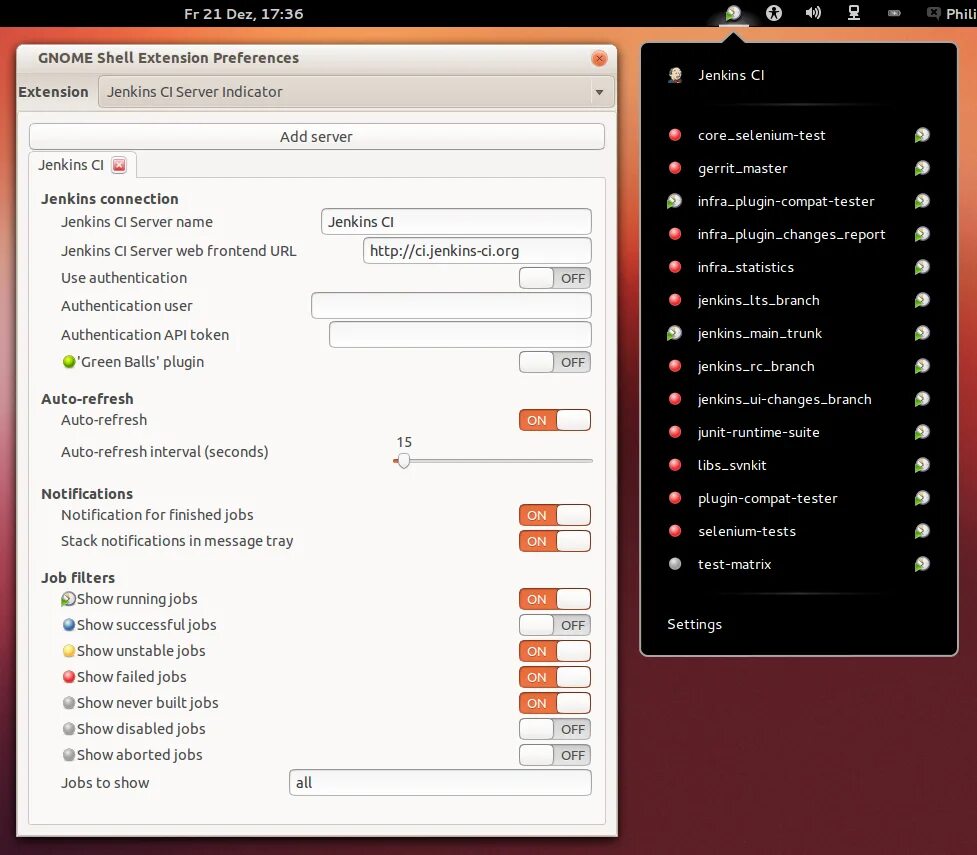977x855 pixels.
Task: Click the running status icon of jenkins_main_trunk
Action: 674,333
